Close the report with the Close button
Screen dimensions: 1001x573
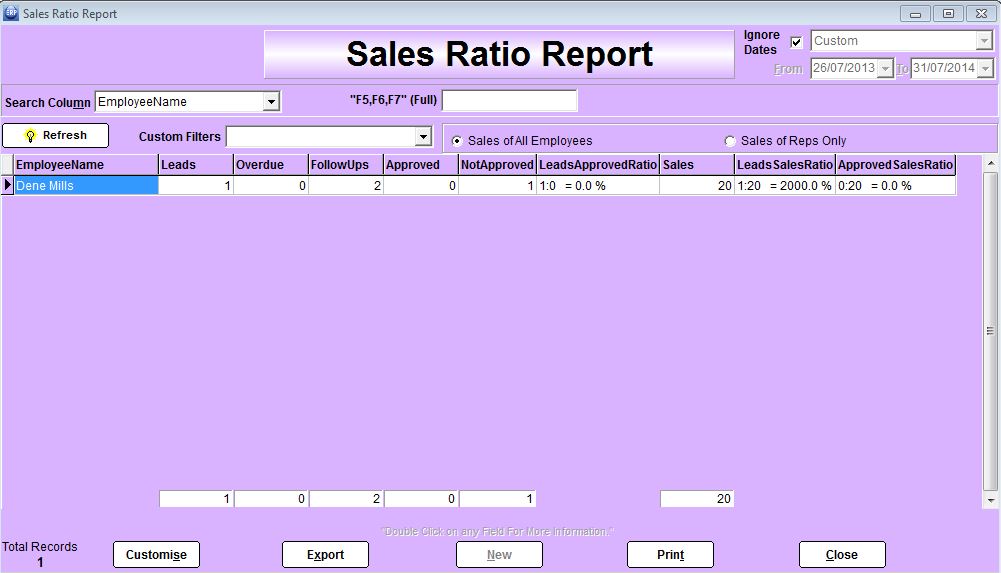click(x=841, y=555)
